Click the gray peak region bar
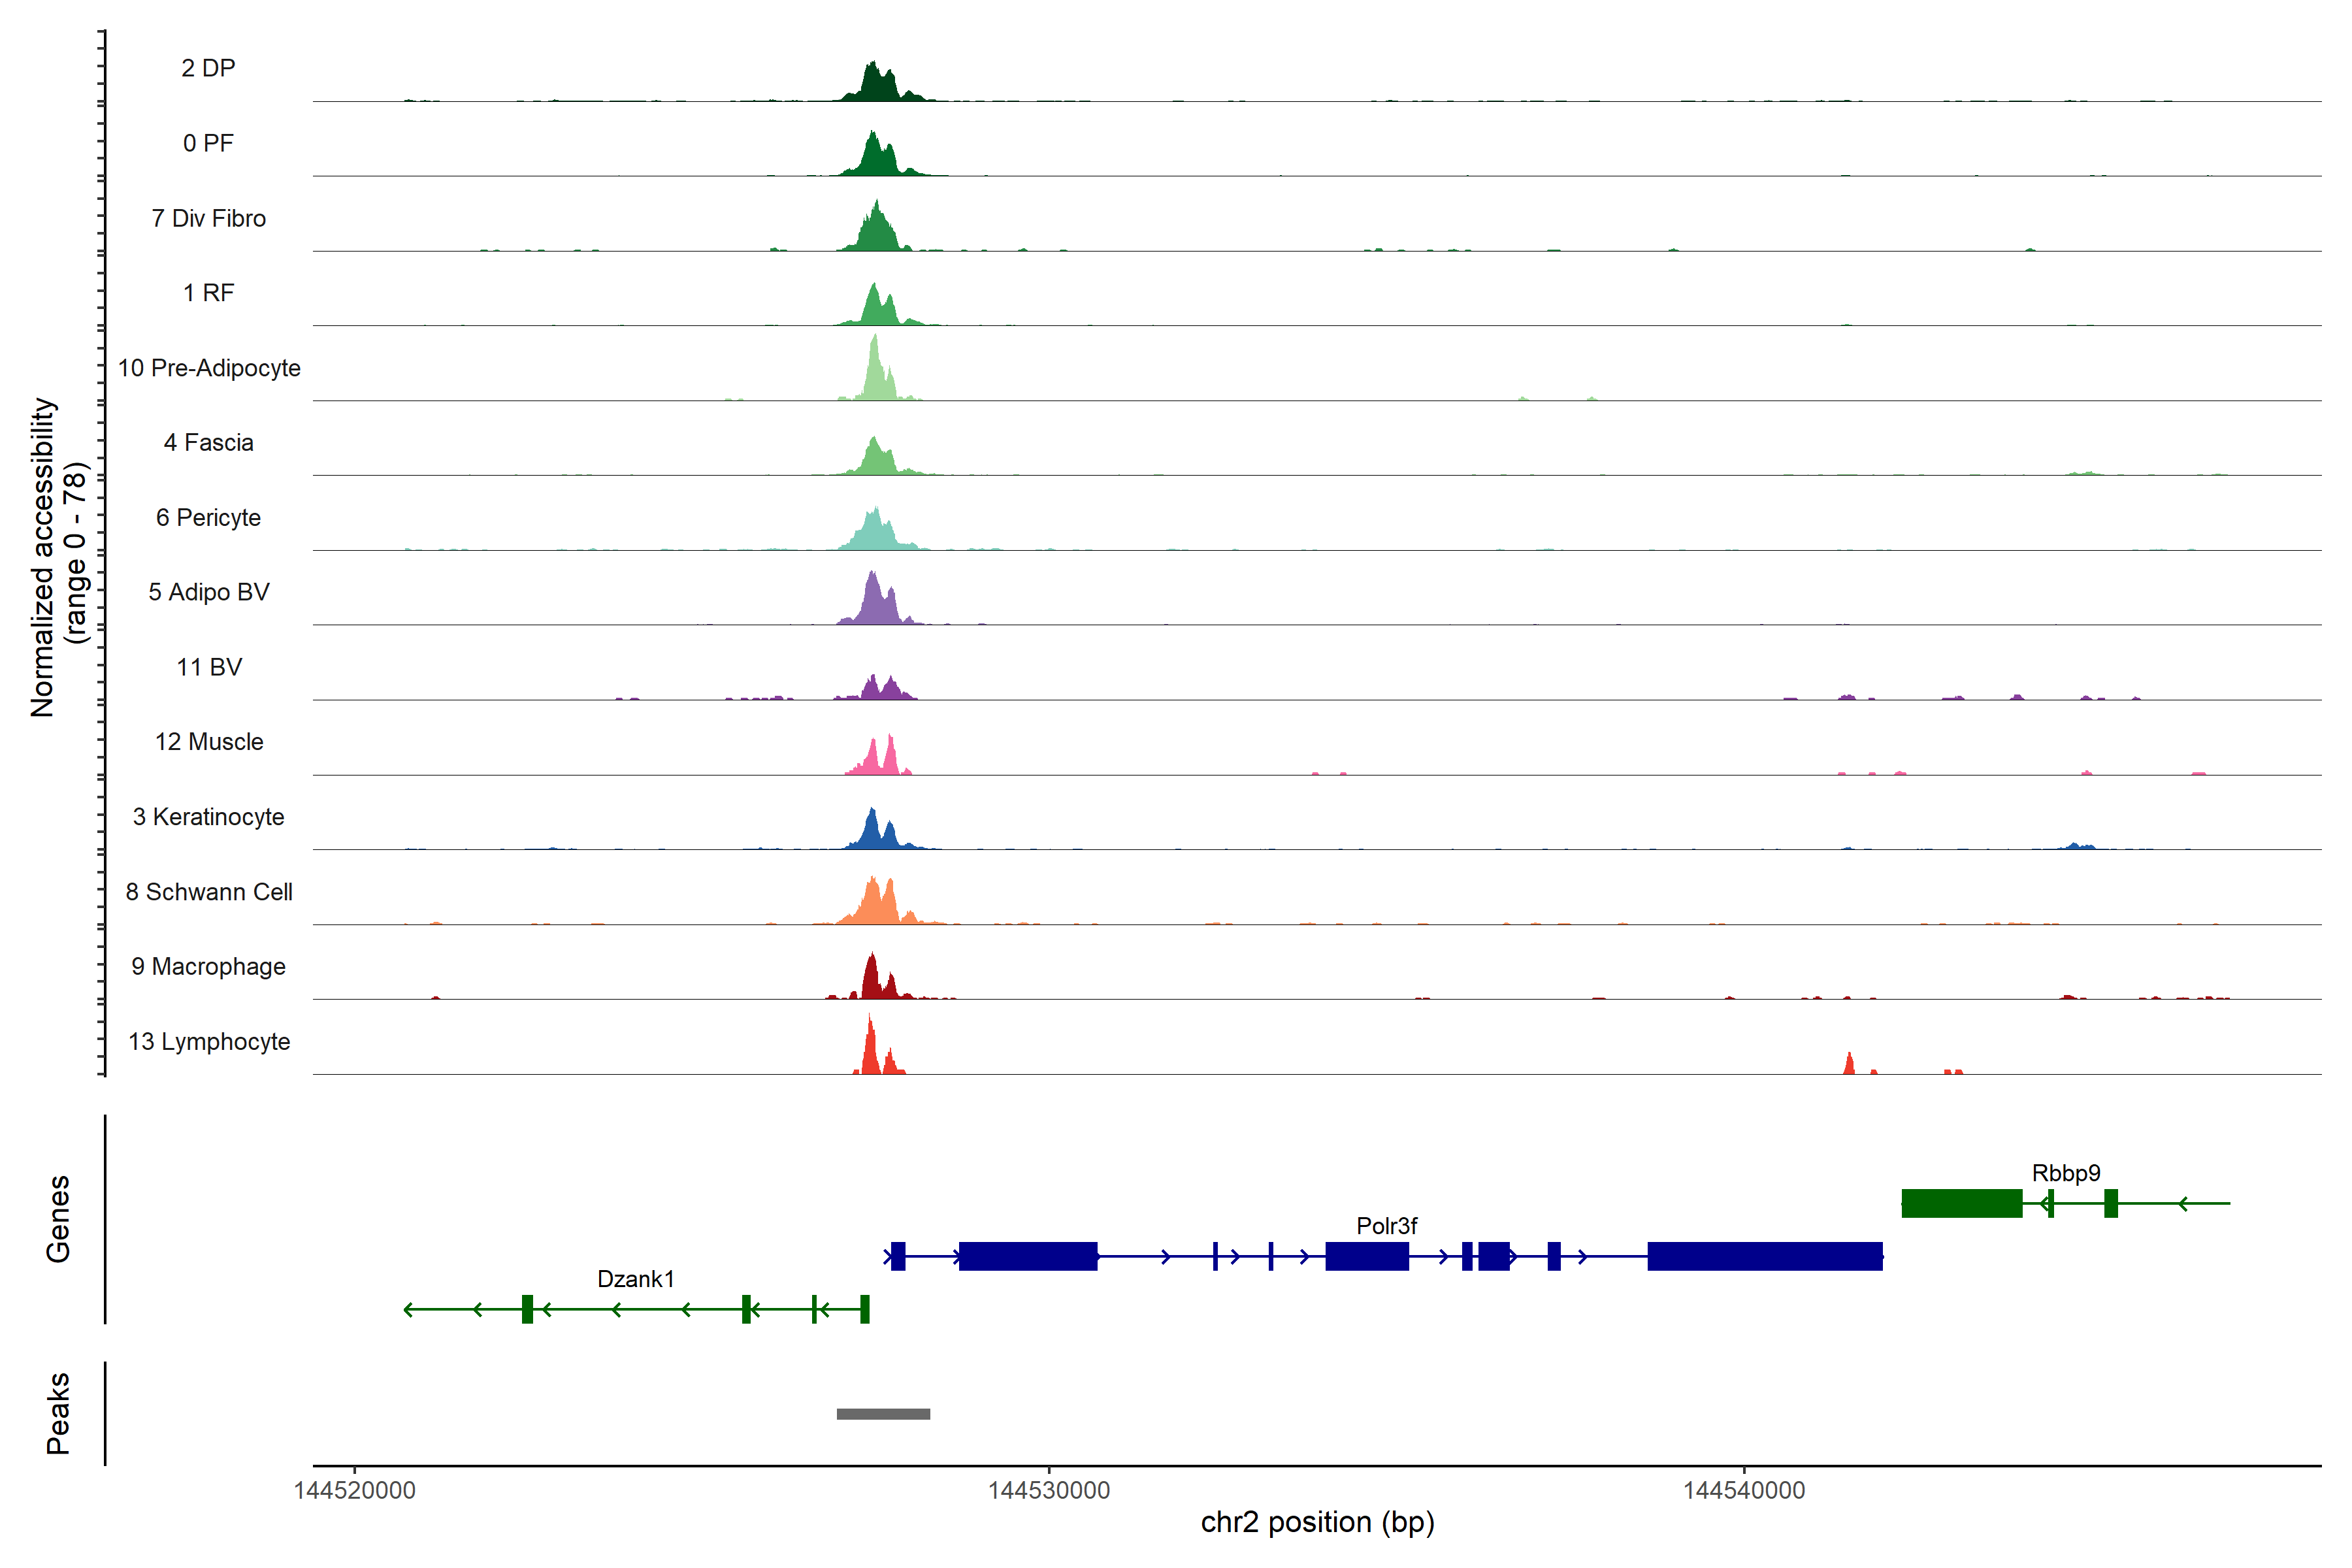This screenshot has height=1568, width=2352. point(883,1414)
